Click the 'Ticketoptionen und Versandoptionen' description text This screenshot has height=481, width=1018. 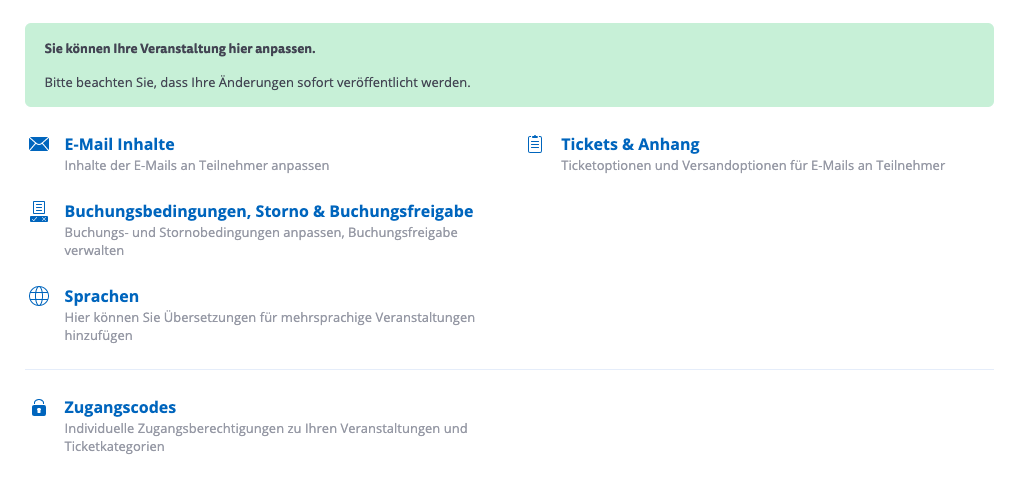pos(752,166)
